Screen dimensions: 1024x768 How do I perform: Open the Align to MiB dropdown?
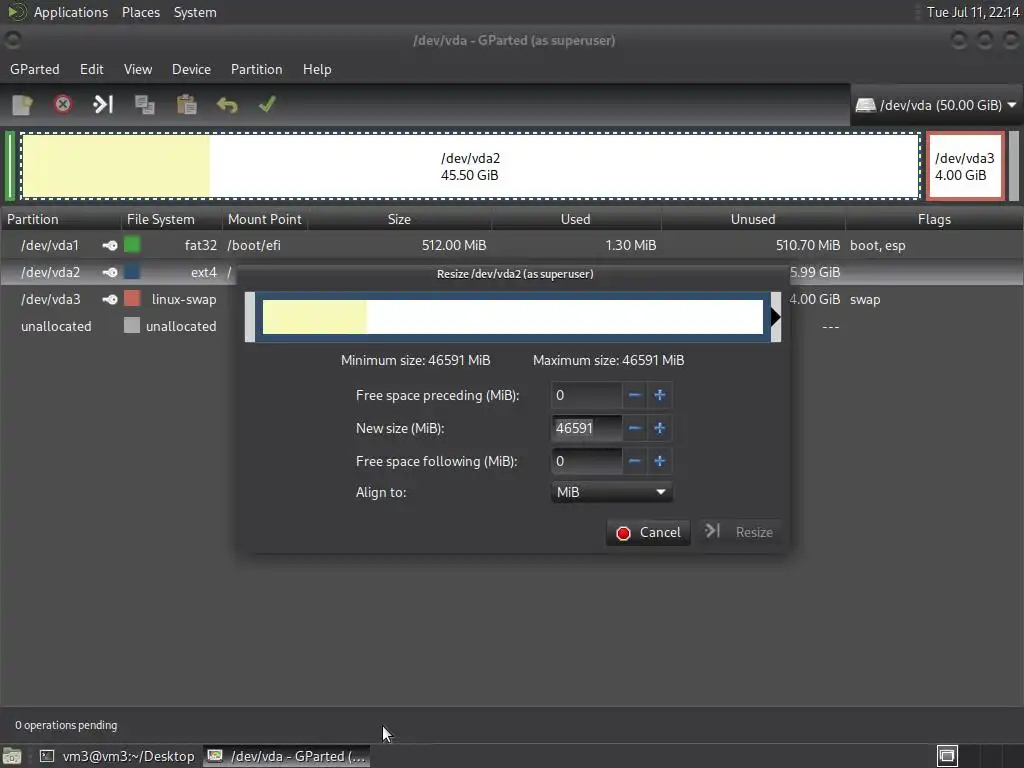[611, 492]
